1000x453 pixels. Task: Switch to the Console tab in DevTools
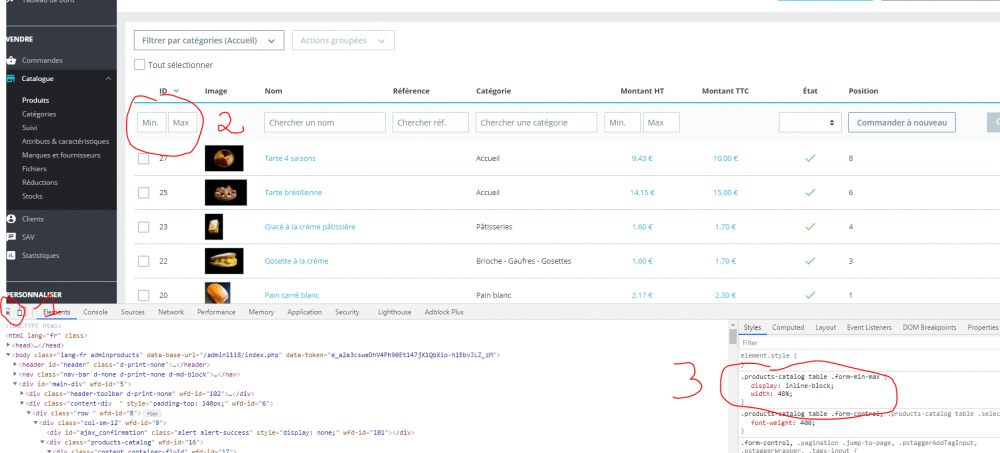pos(96,312)
